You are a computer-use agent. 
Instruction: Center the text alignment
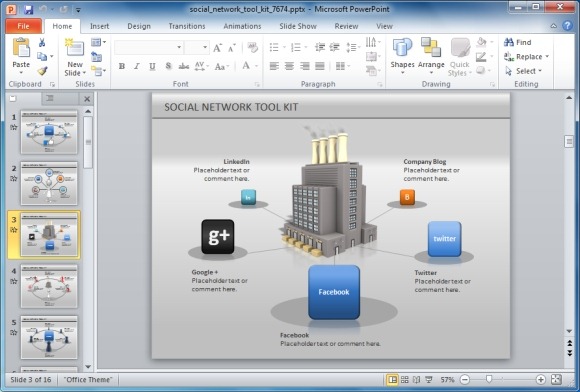(289, 66)
